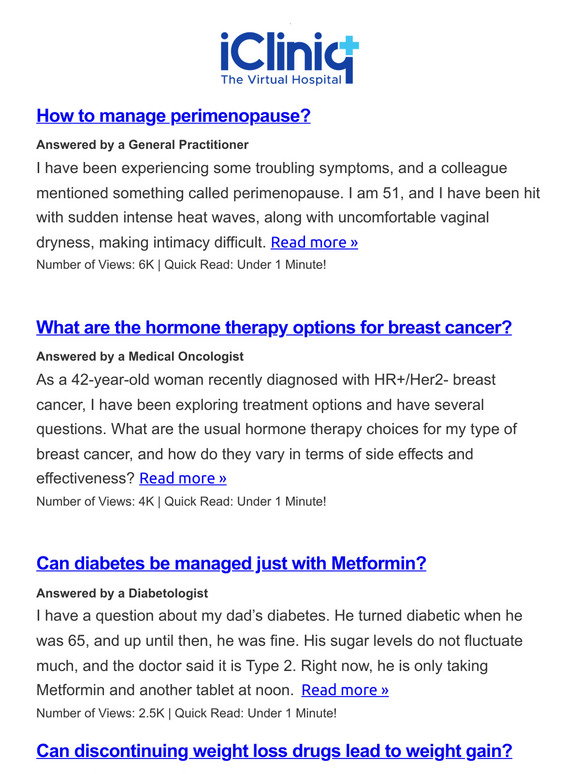The width and height of the screenshot is (580, 774).
Task: Click 'Answered by a Diabetologist' label
Action: point(122,593)
